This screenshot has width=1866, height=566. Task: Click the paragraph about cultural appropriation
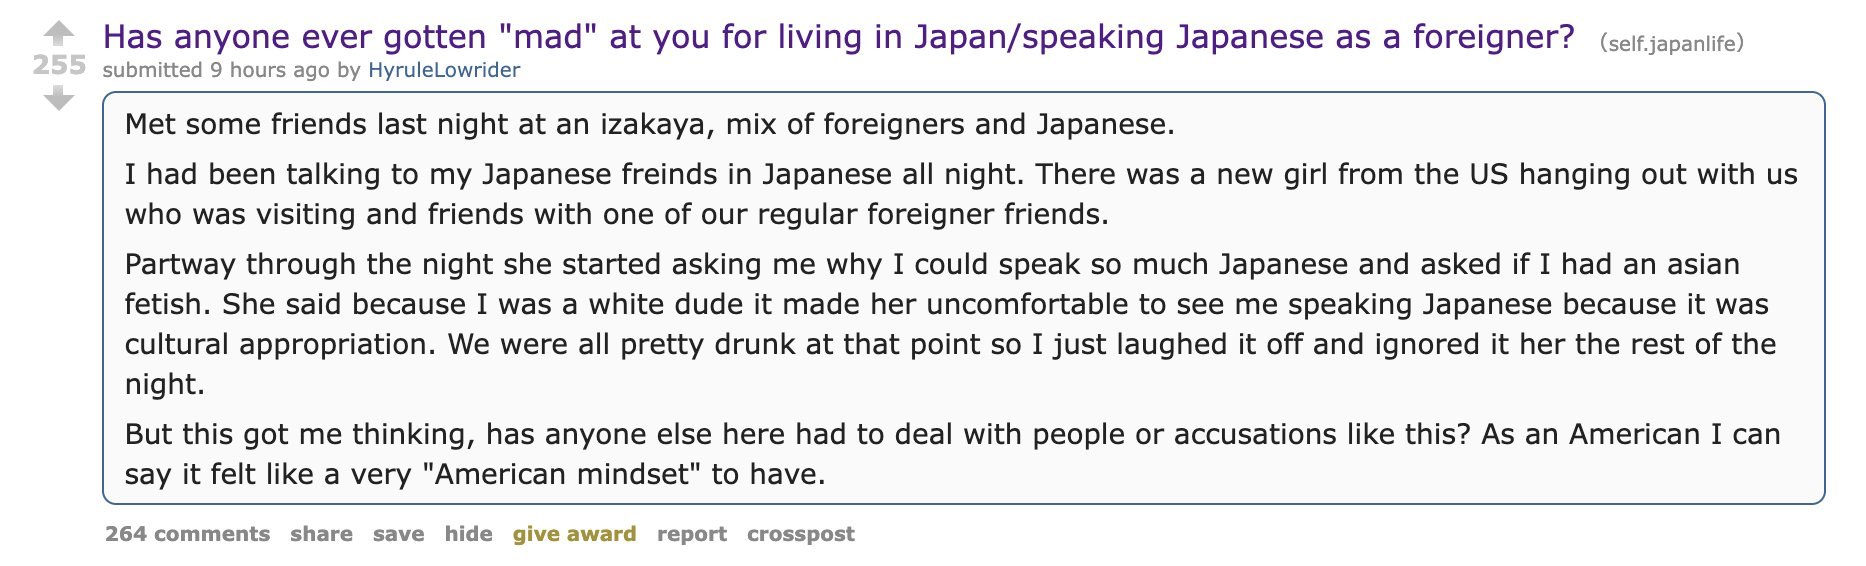(x=950, y=324)
